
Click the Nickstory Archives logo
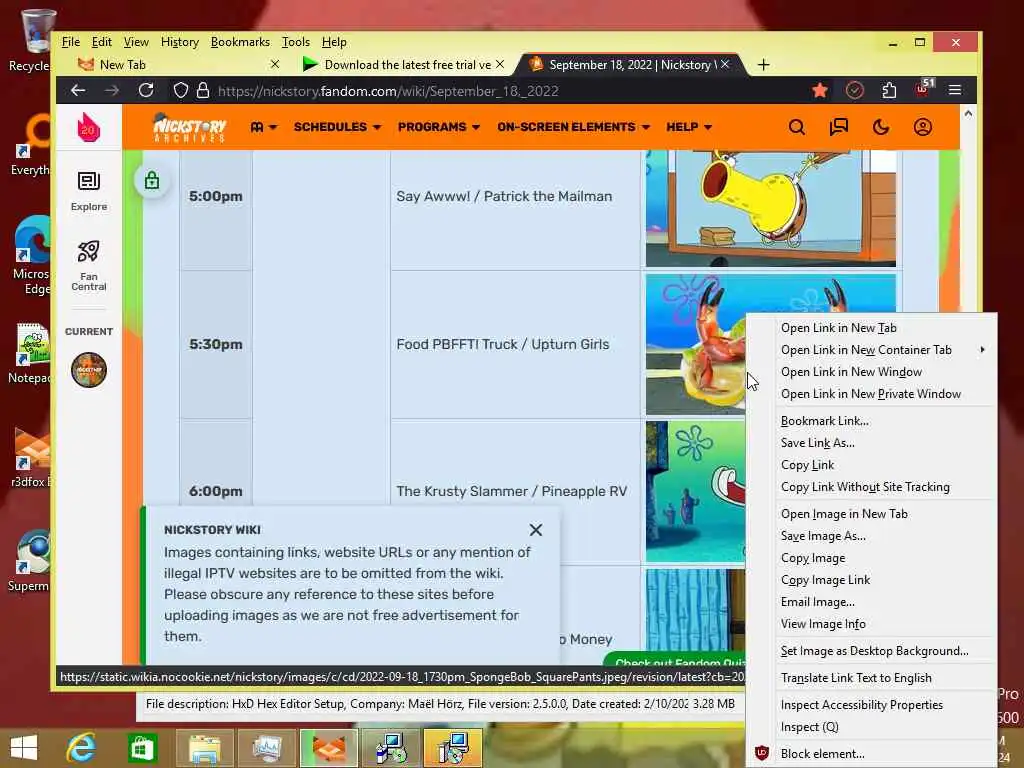coord(189,127)
